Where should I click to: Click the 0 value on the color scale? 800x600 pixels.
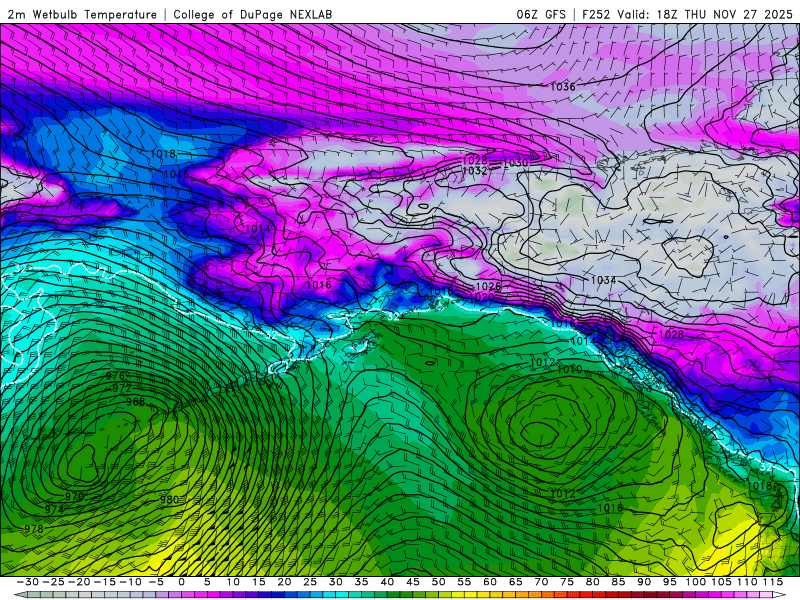(x=182, y=582)
